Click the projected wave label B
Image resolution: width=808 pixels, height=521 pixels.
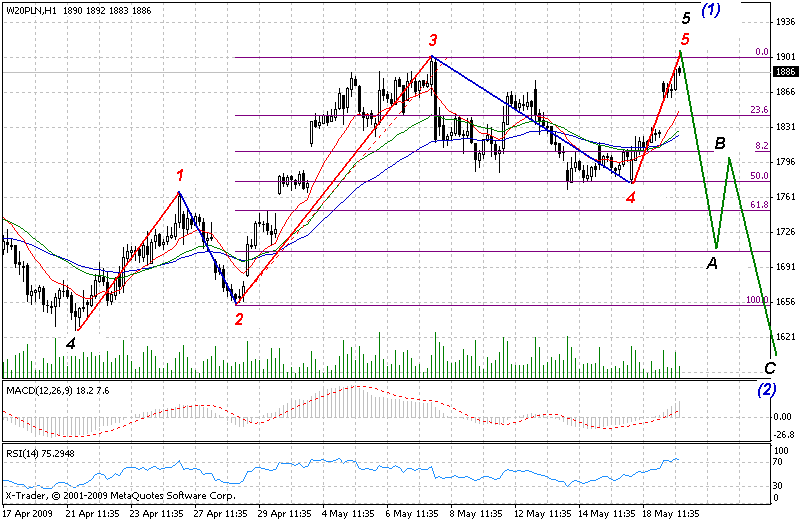(x=720, y=143)
